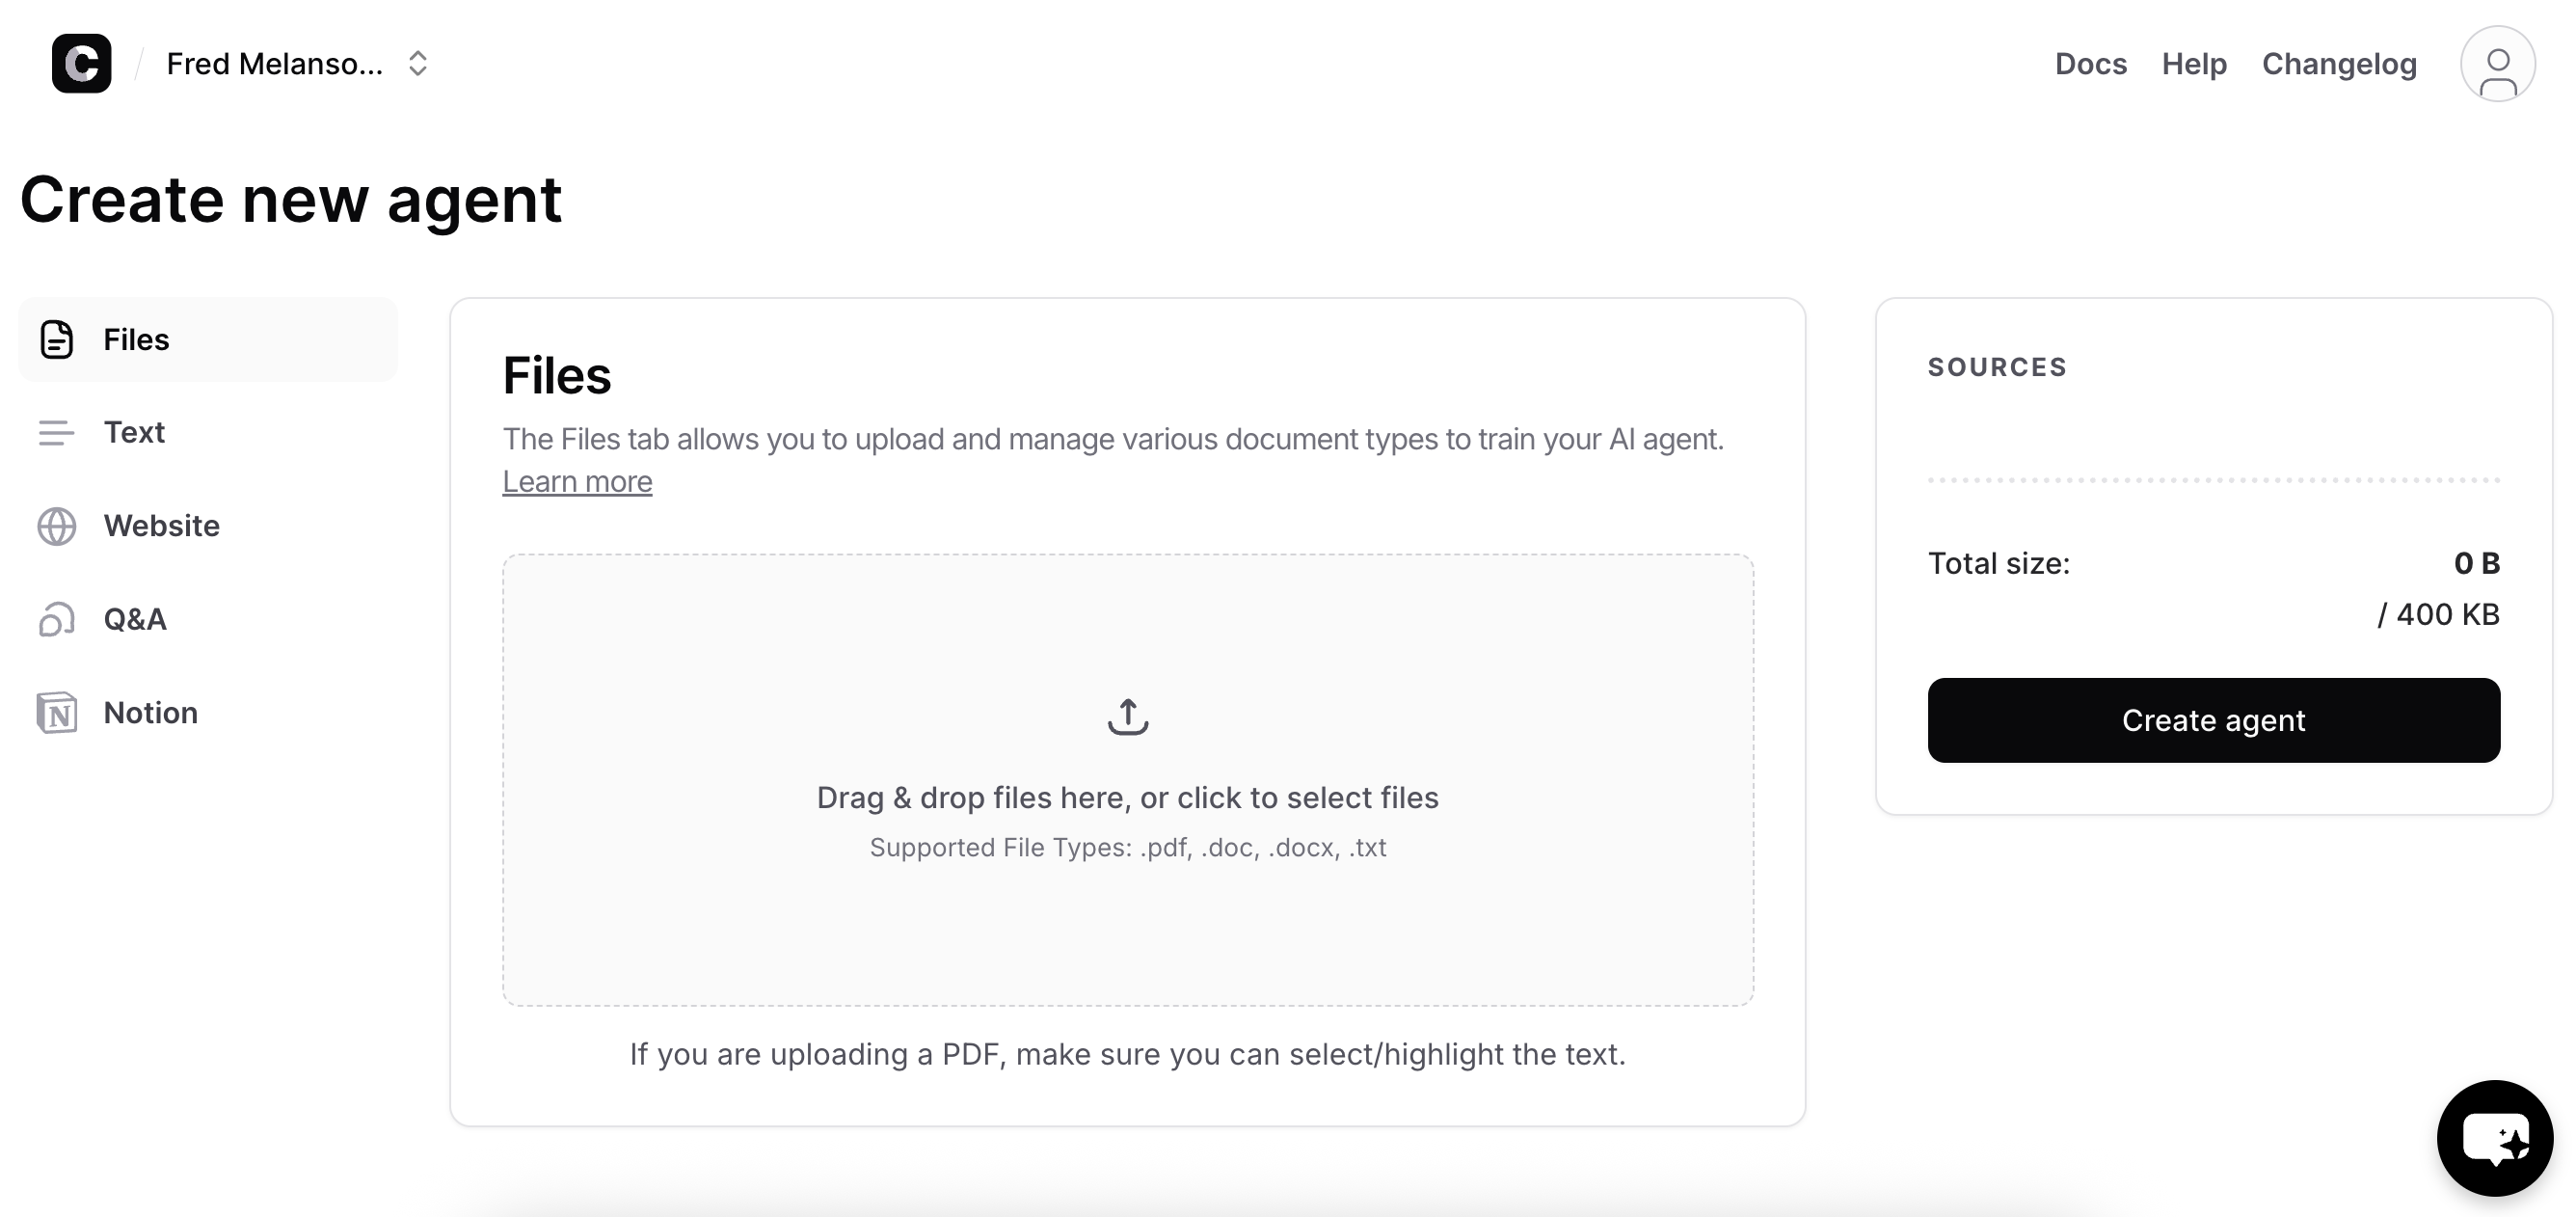The width and height of the screenshot is (2576, 1217).
Task: Follow the Learn more link
Action: [x=577, y=482]
